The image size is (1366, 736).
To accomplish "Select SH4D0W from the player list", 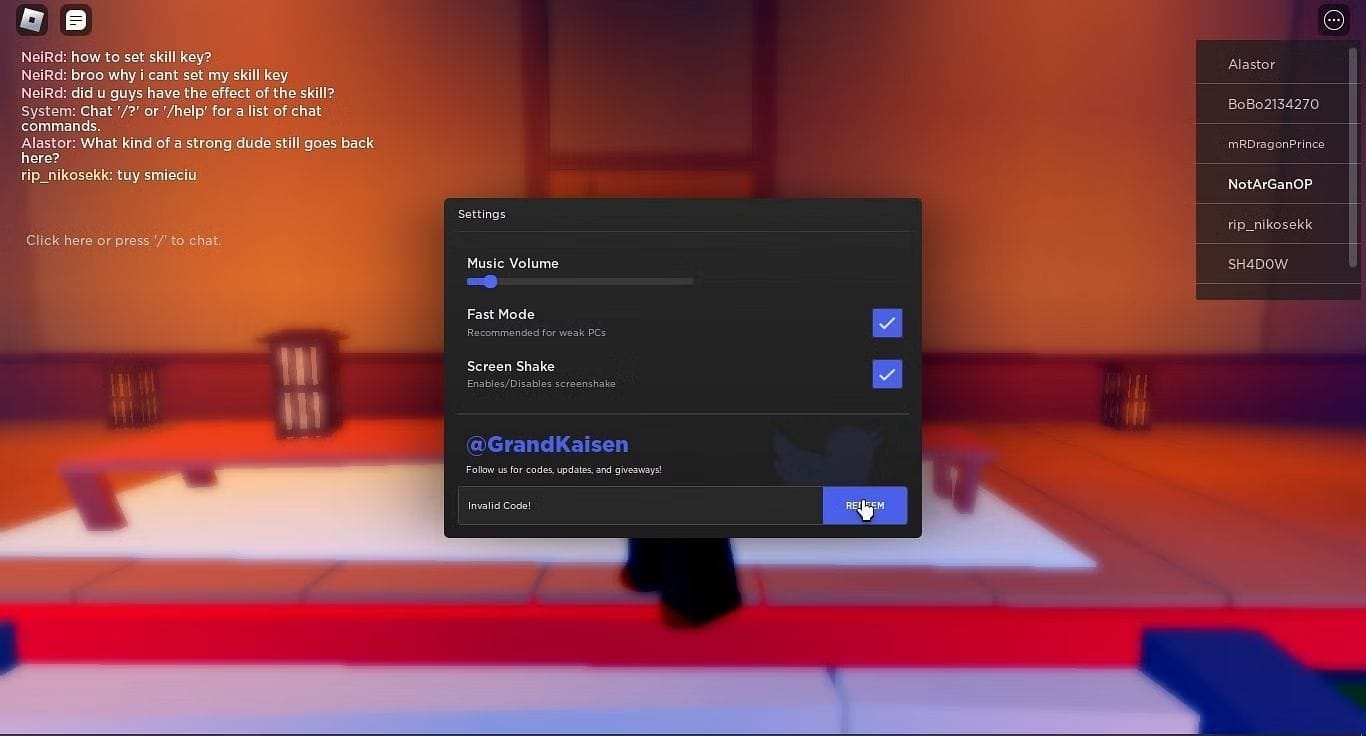I will 1258,264.
